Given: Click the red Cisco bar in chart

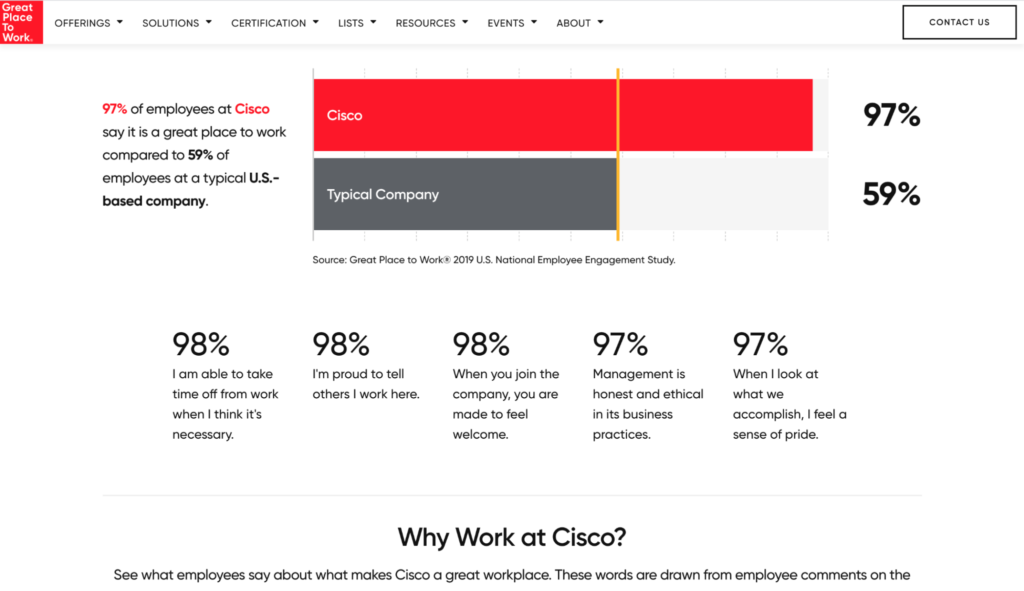Looking at the screenshot, I should click(x=563, y=115).
